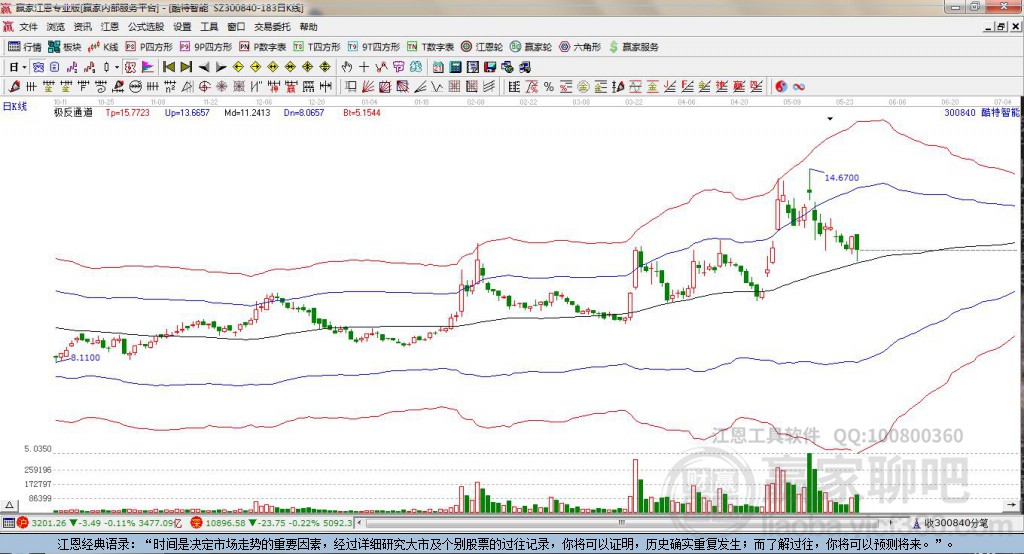This screenshot has height=554, width=1024.
Task: Open 9T四方形 tool
Action: pos(374,47)
